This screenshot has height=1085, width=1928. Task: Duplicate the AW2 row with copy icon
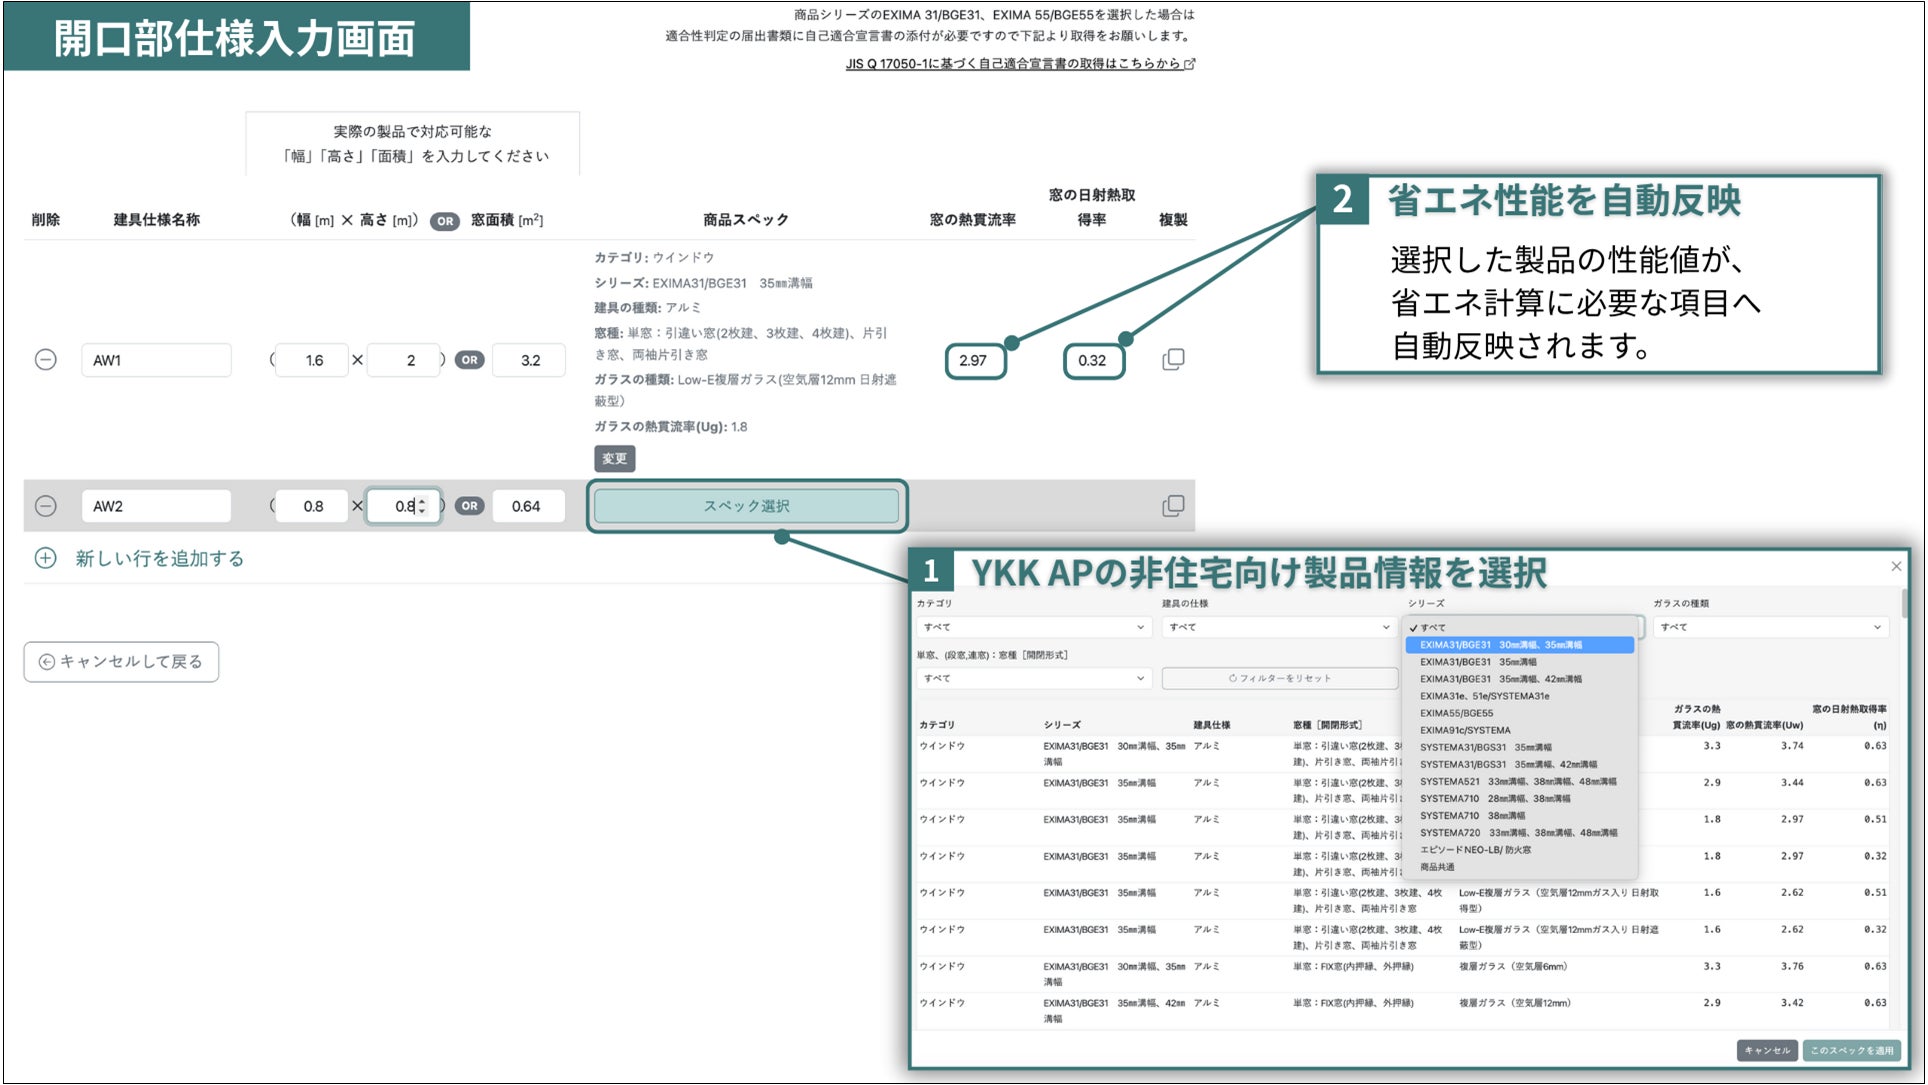(x=1173, y=506)
